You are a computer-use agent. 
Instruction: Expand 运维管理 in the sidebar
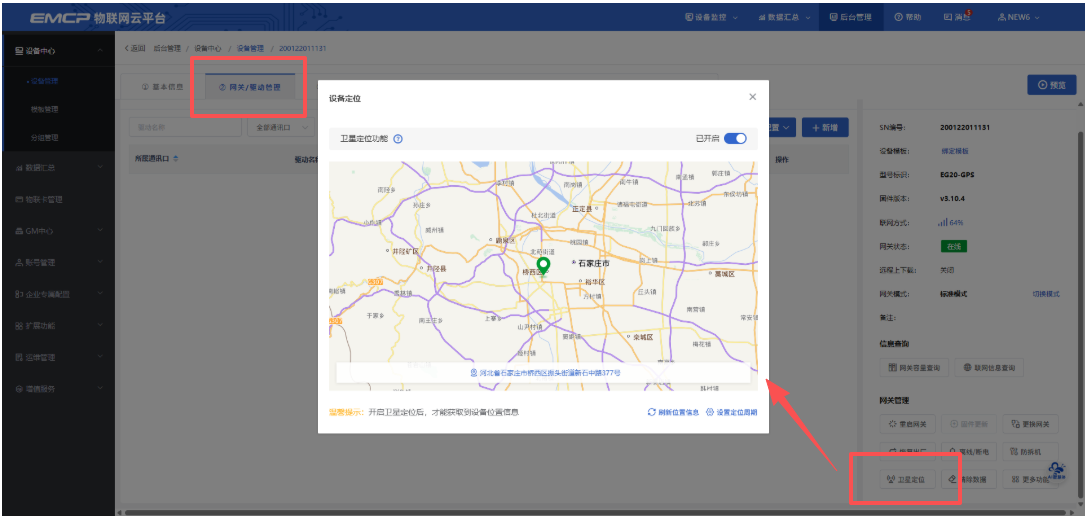coord(58,357)
